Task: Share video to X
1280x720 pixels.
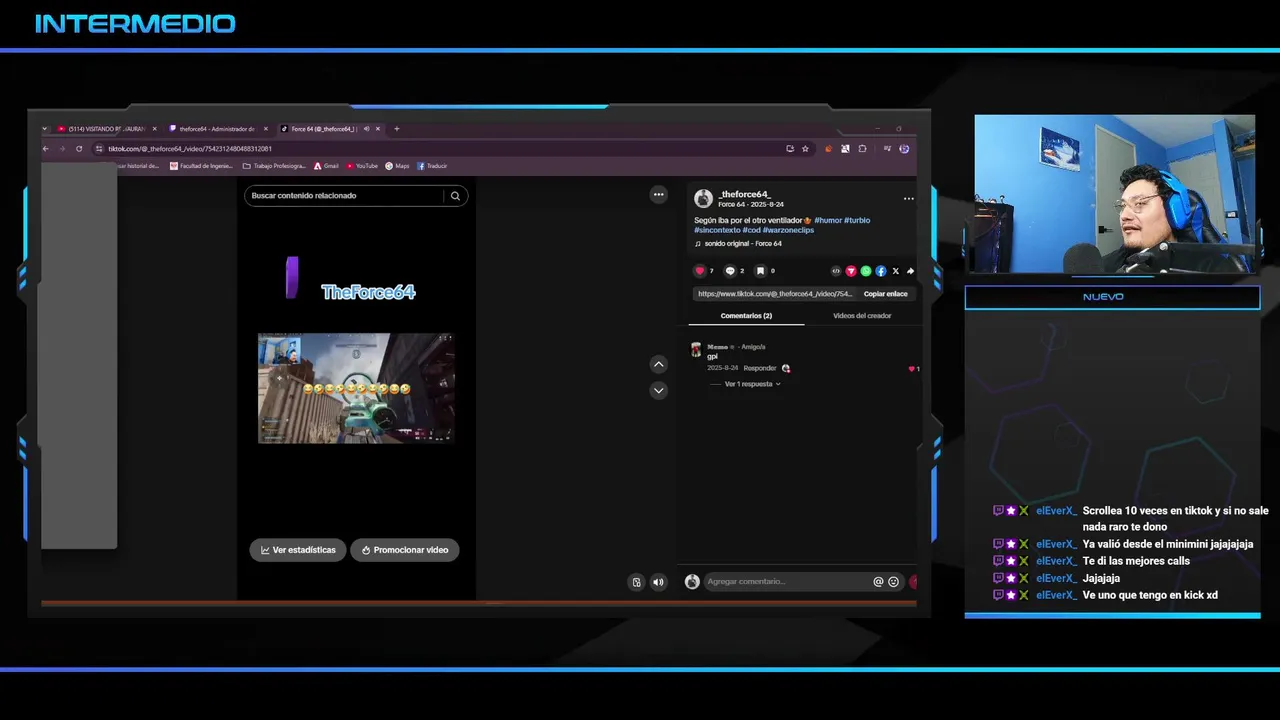Action: 895,271
